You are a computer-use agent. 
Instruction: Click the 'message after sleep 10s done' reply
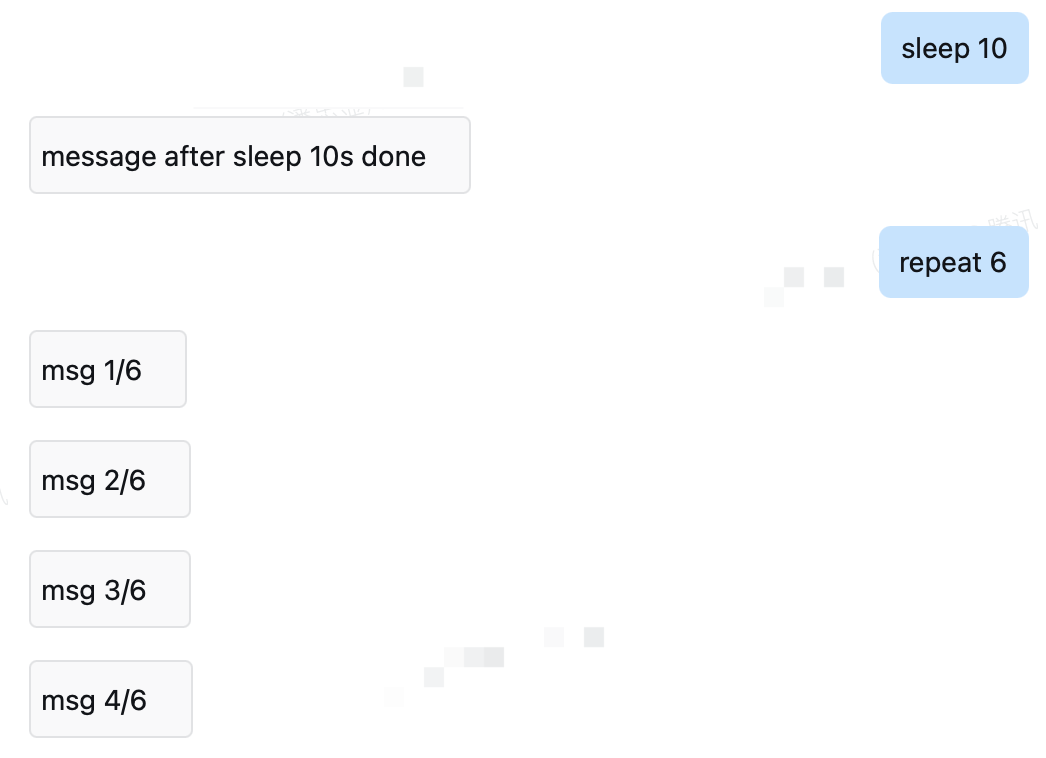coord(250,155)
